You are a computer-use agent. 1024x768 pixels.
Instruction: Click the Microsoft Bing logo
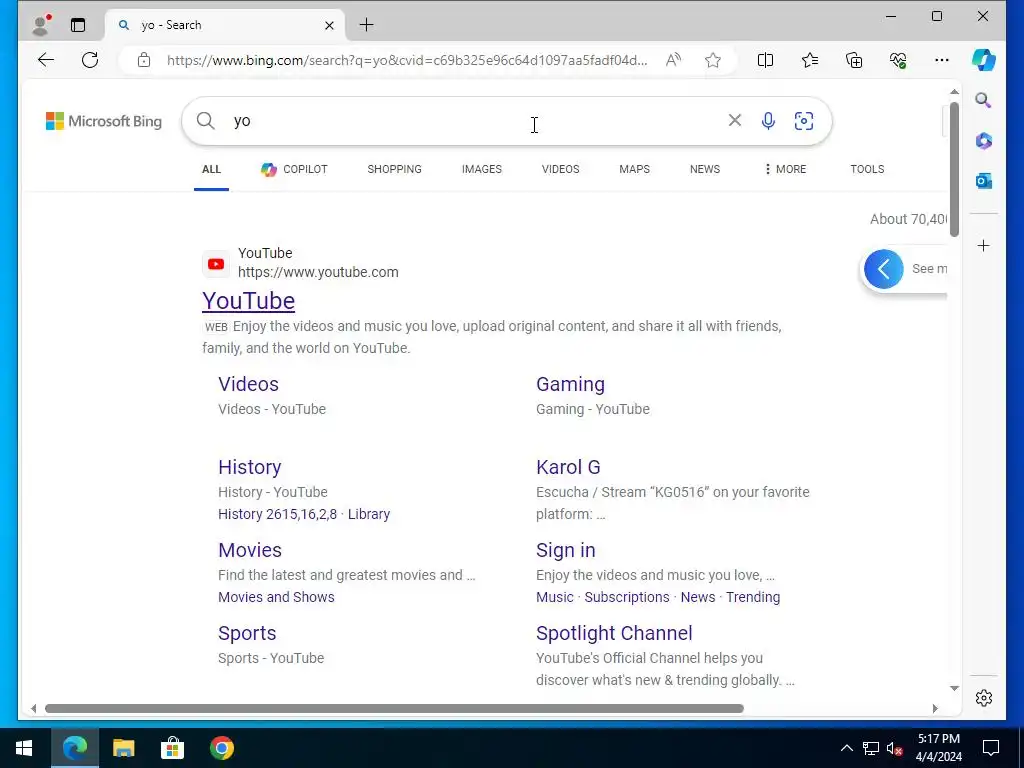(104, 121)
